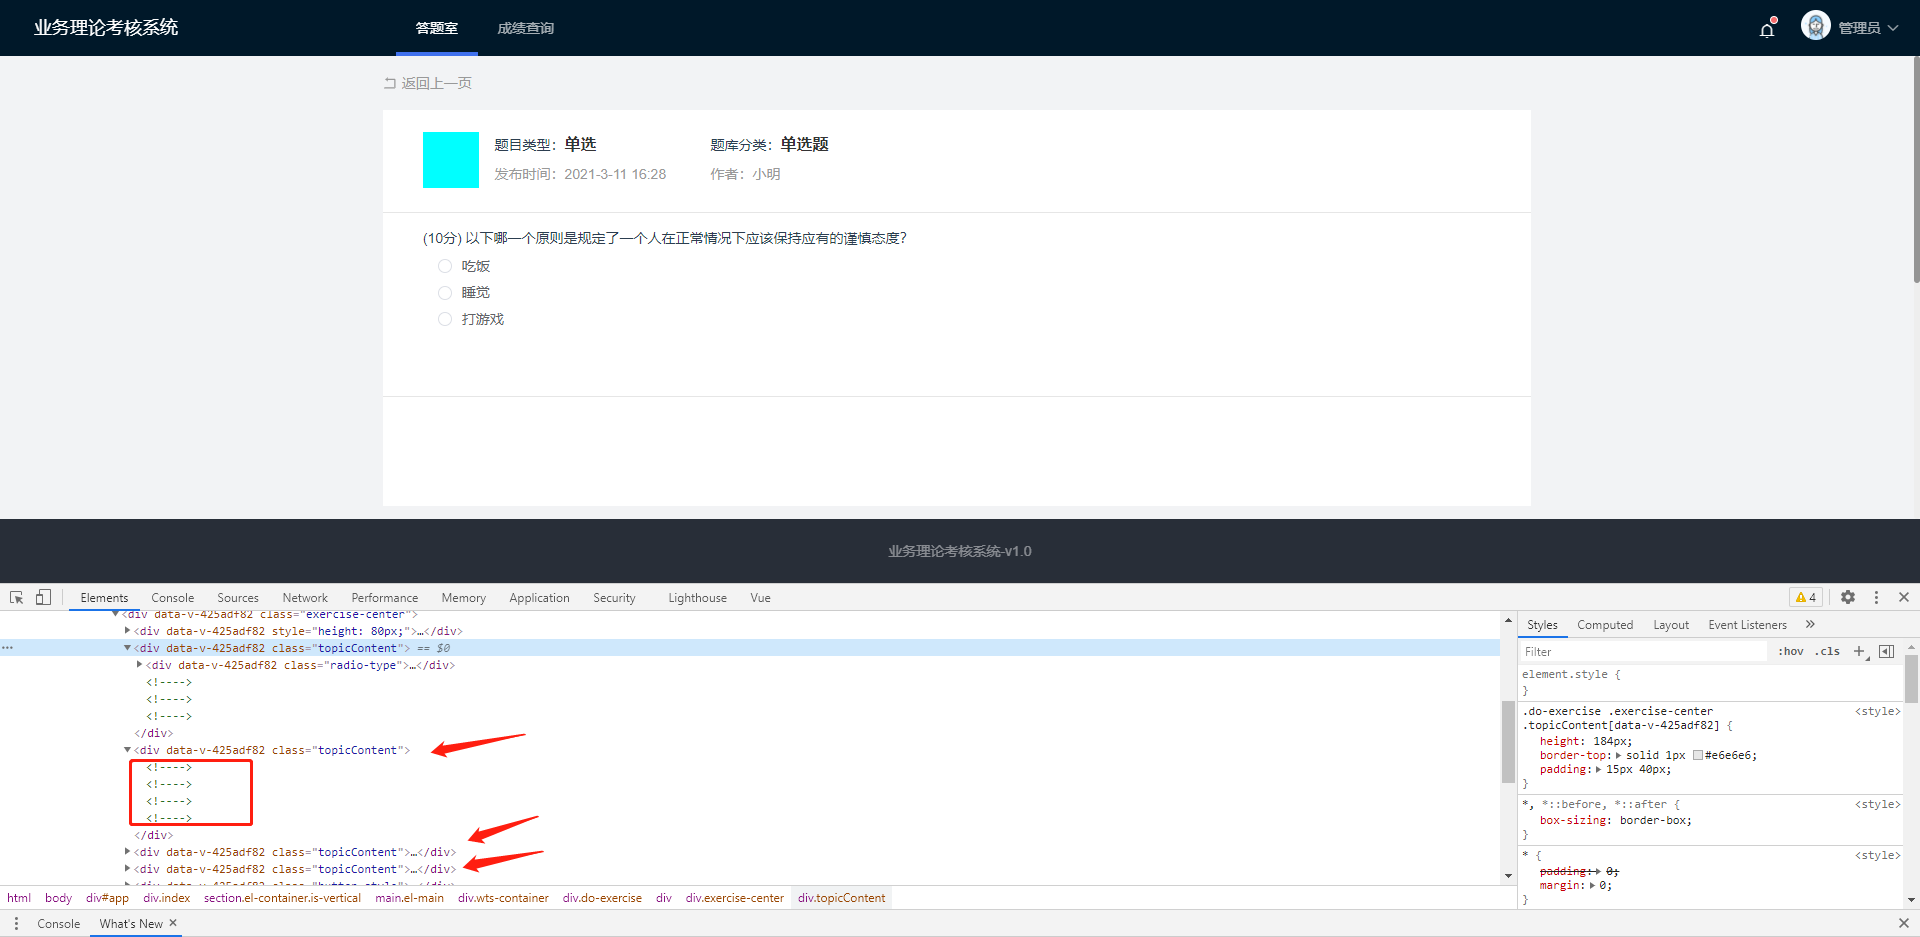Expand the margin property triangle
Viewport: 1920px width, 937px height.
click(1592, 885)
